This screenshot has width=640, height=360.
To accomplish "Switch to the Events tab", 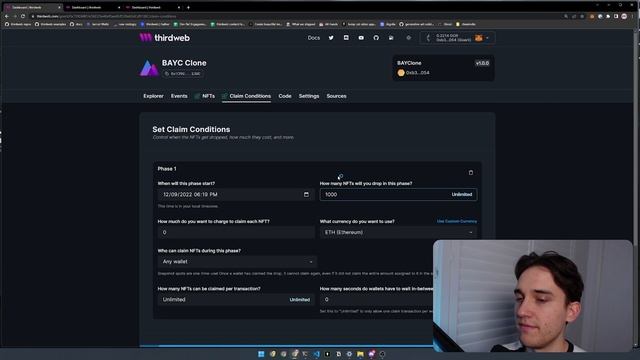I will tap(179, 96).
